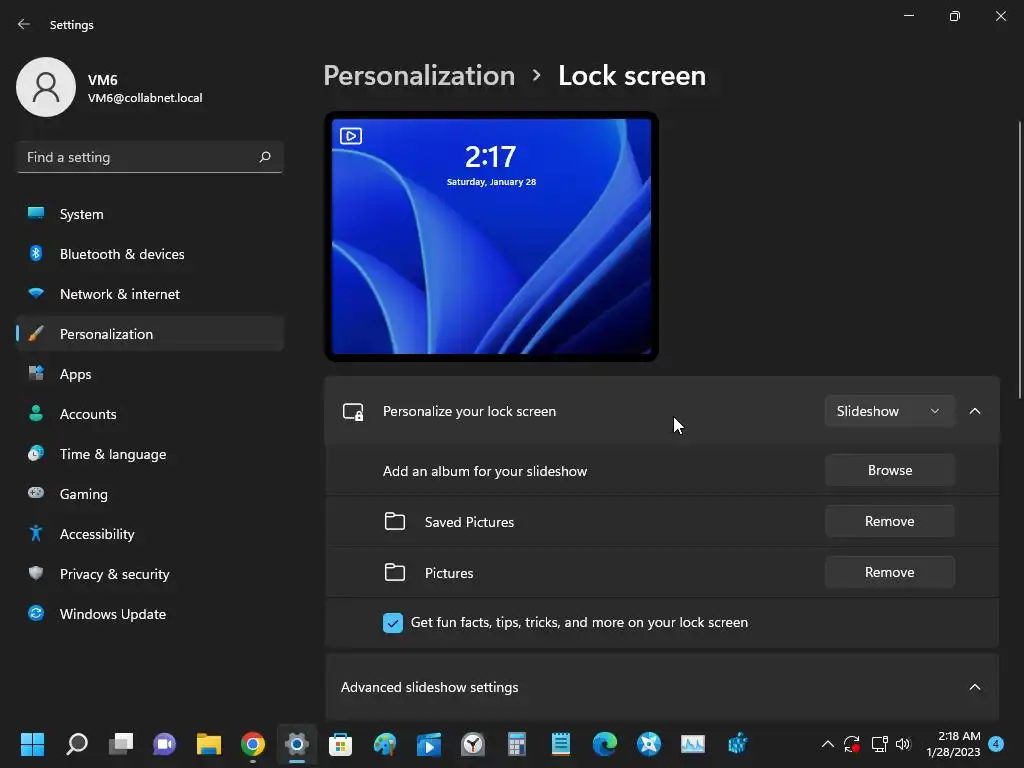The height and width of the screenshot is (768, 1024).
Task: Open Calculator from the taskbar
Action: click(517, 743)
